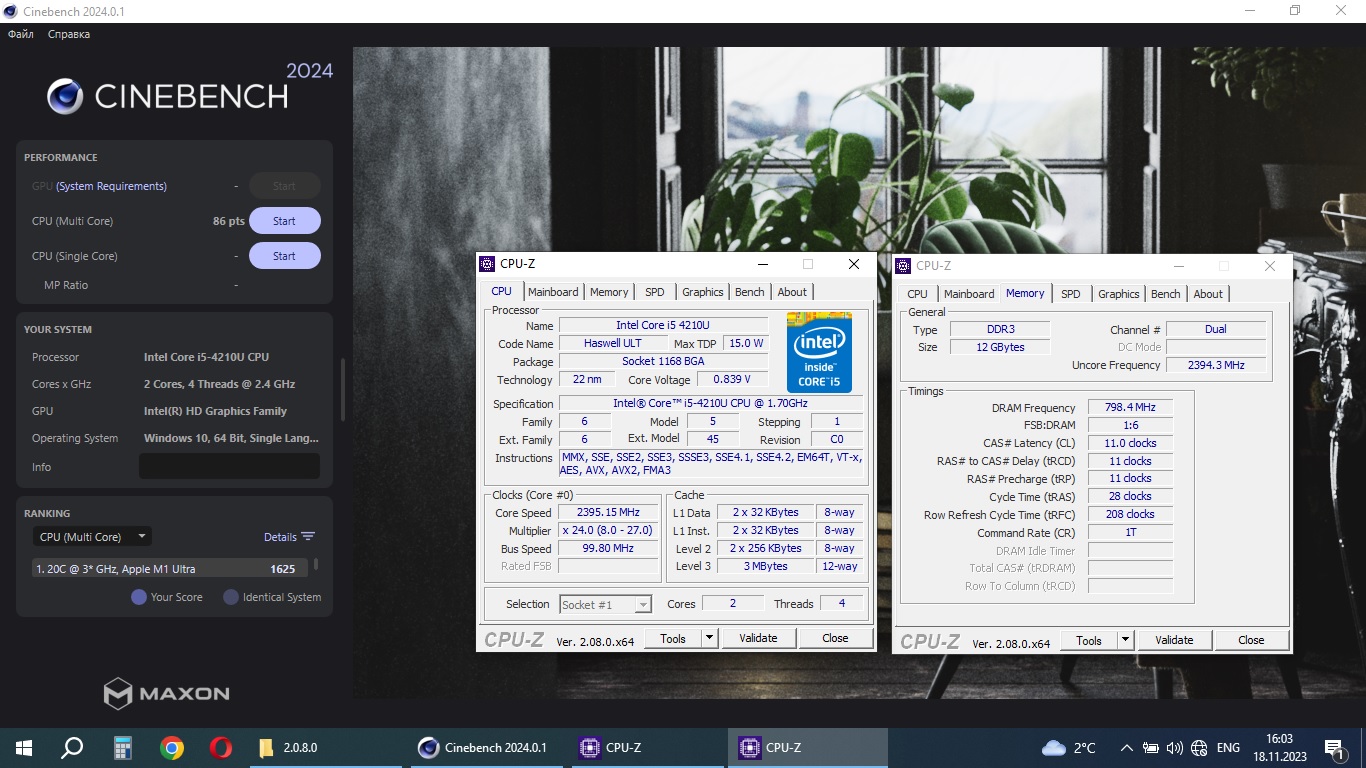This screenshot has width=1366, height=768.
Task: Click the Intel Core i5 logo in CPU-Z
Action: coord(819,352)
